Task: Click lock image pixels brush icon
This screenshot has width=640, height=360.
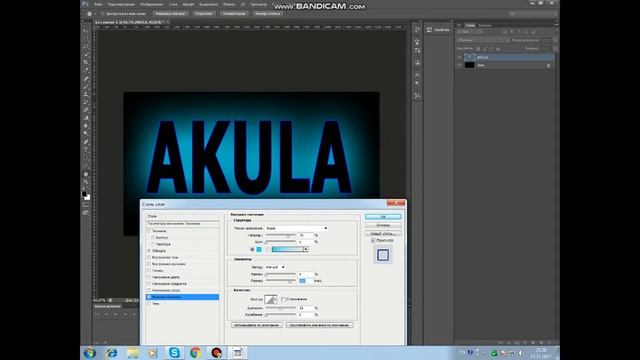Action: click(484, 49)
